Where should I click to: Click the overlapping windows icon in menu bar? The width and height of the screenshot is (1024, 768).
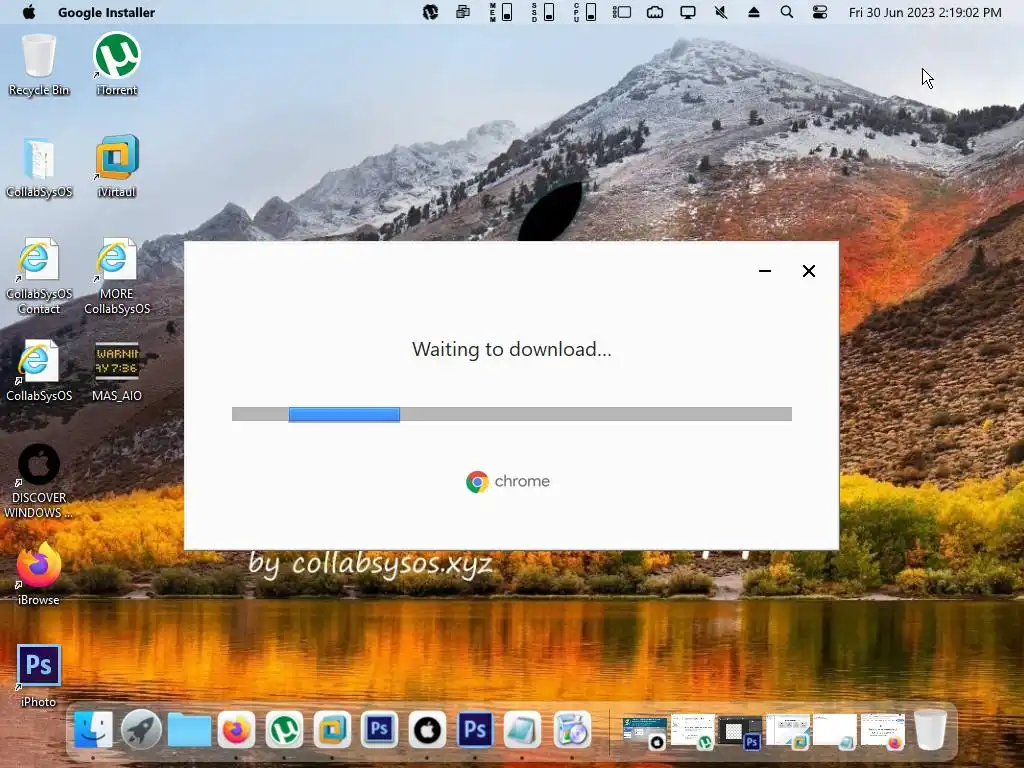pyautogui.click(x=463, y=12)
